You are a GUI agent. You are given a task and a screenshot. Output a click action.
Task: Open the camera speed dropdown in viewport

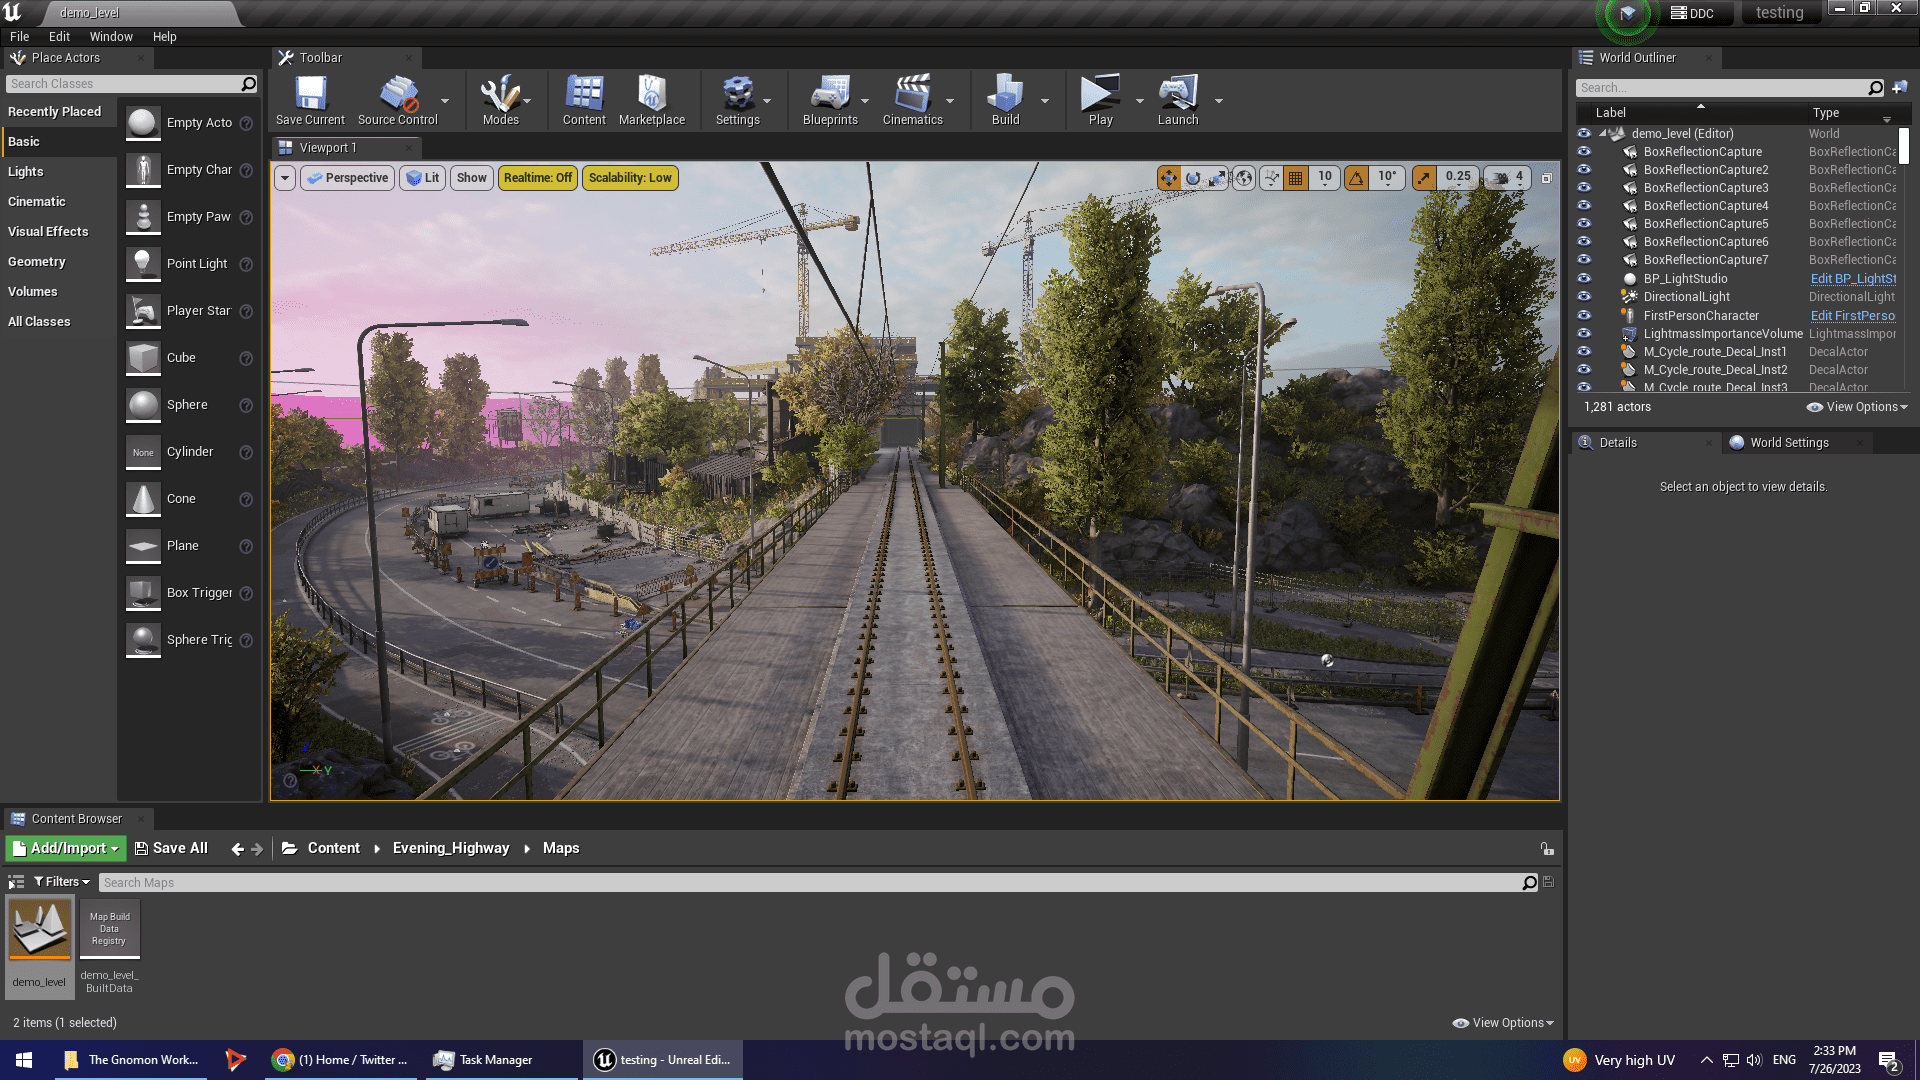click(x=1506, y=178)
